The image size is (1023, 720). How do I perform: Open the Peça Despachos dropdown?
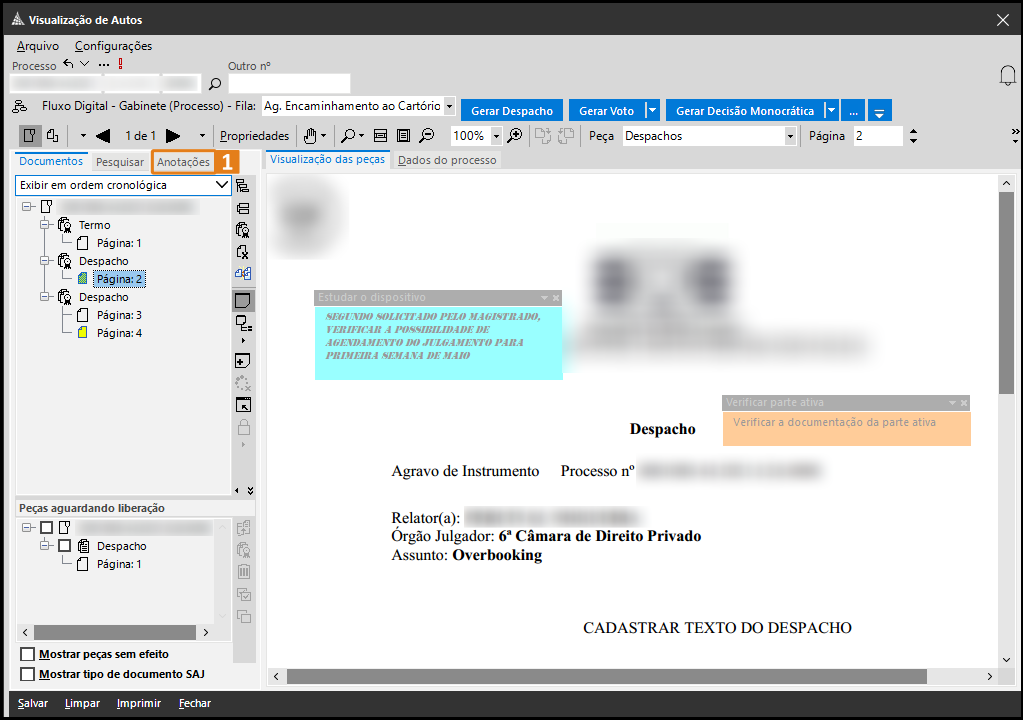coord(790,136)
